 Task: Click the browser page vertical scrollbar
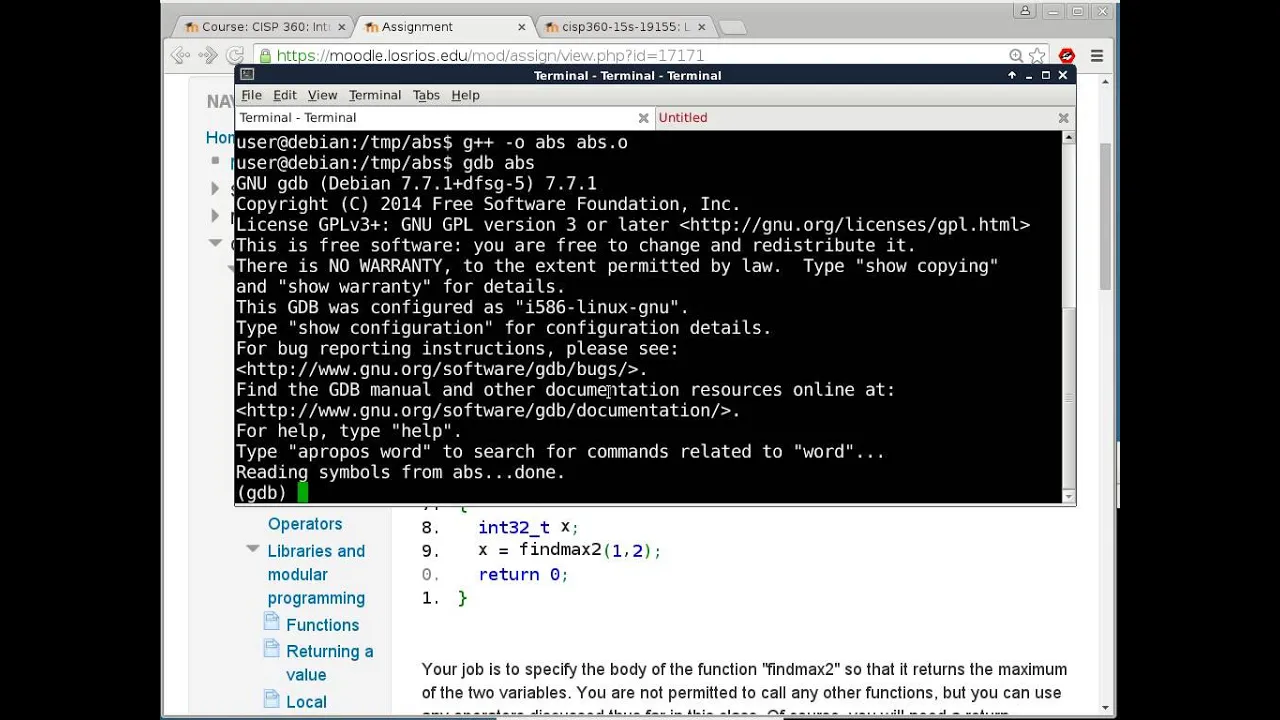pyautogui.click(x=1105, y=215)
